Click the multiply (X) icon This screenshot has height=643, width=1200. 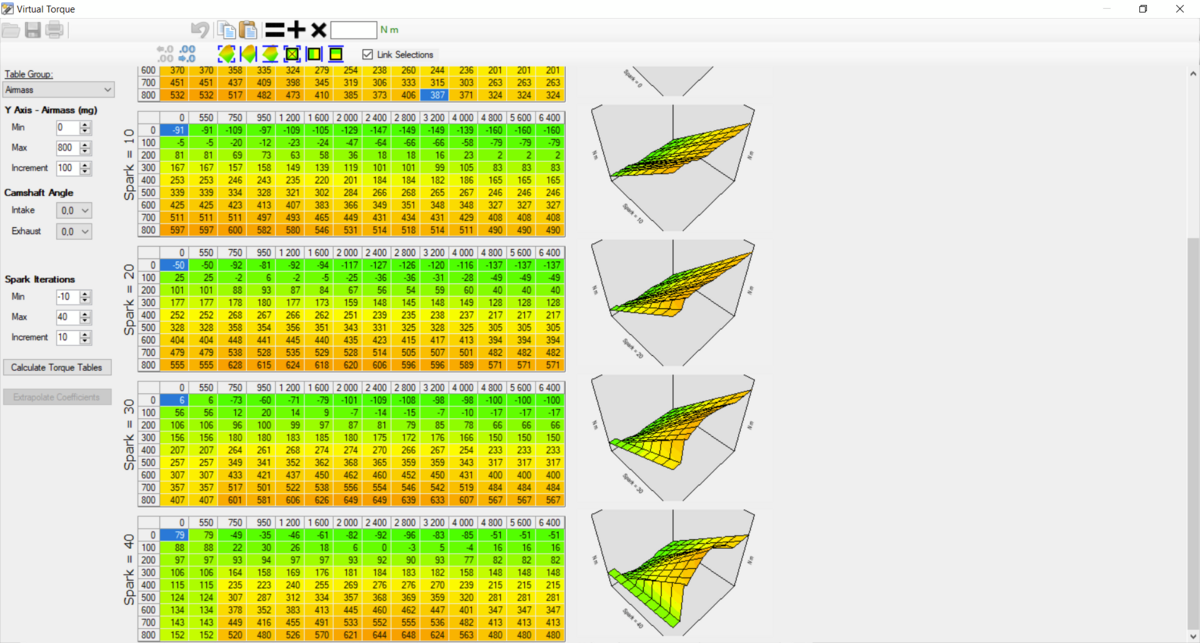coord(318,30)
